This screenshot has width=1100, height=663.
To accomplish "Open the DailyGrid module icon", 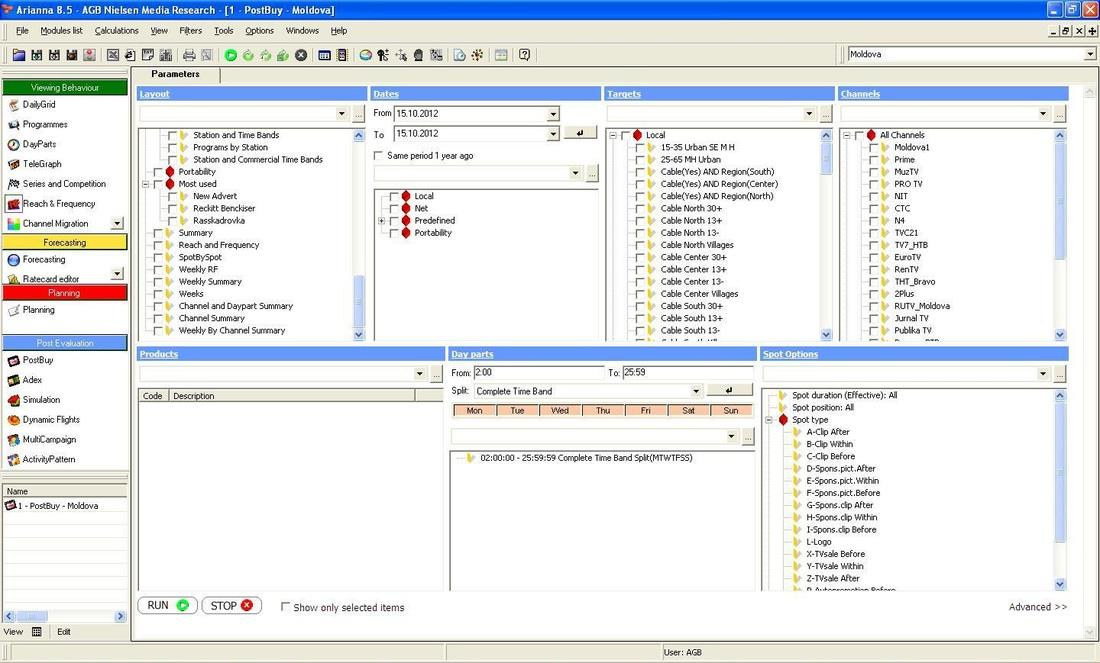I will click(13, 105).
